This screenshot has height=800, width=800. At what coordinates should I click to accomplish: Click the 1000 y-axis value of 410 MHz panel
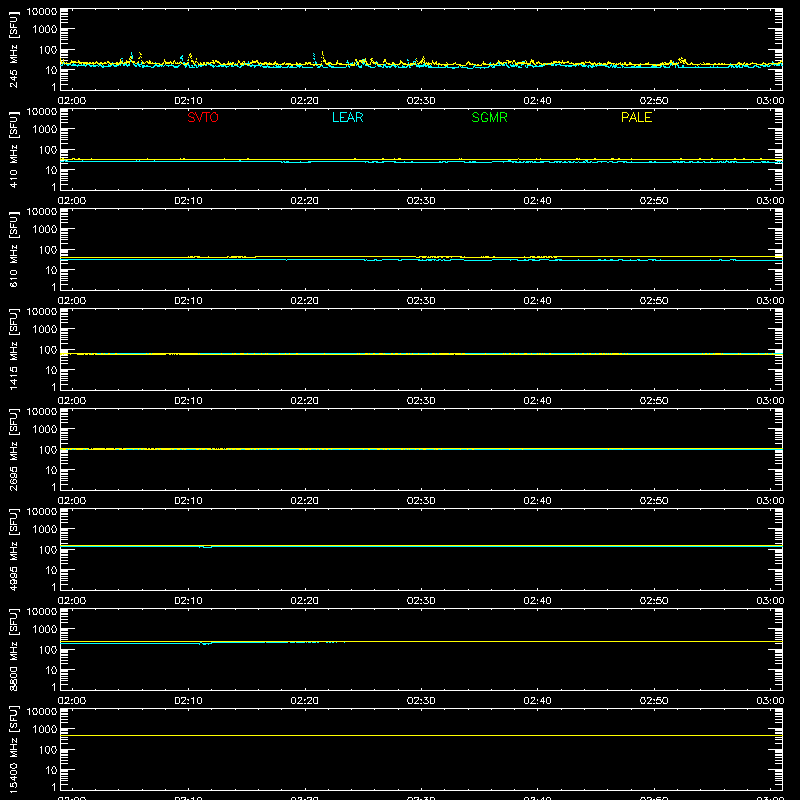click(x=45, y=129)
